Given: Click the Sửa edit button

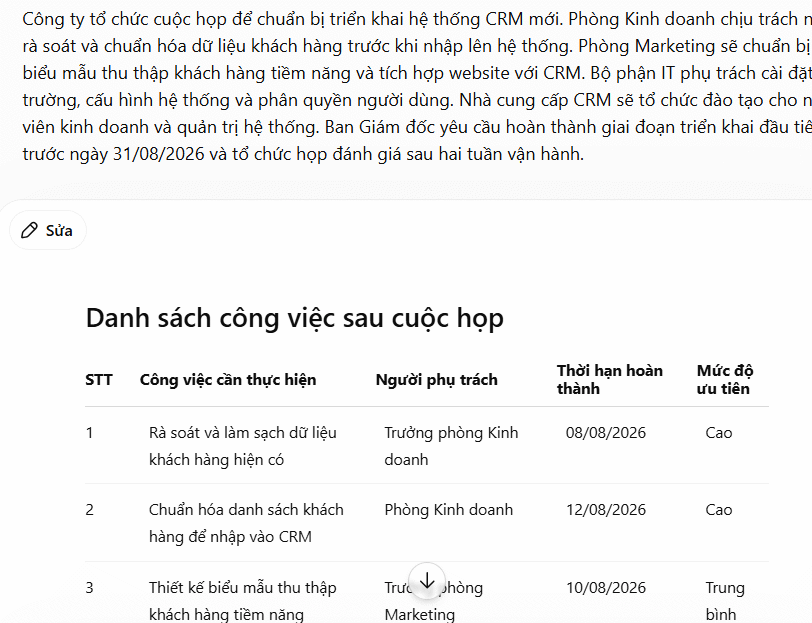Looking at the screenshot, I should (48, 230).
